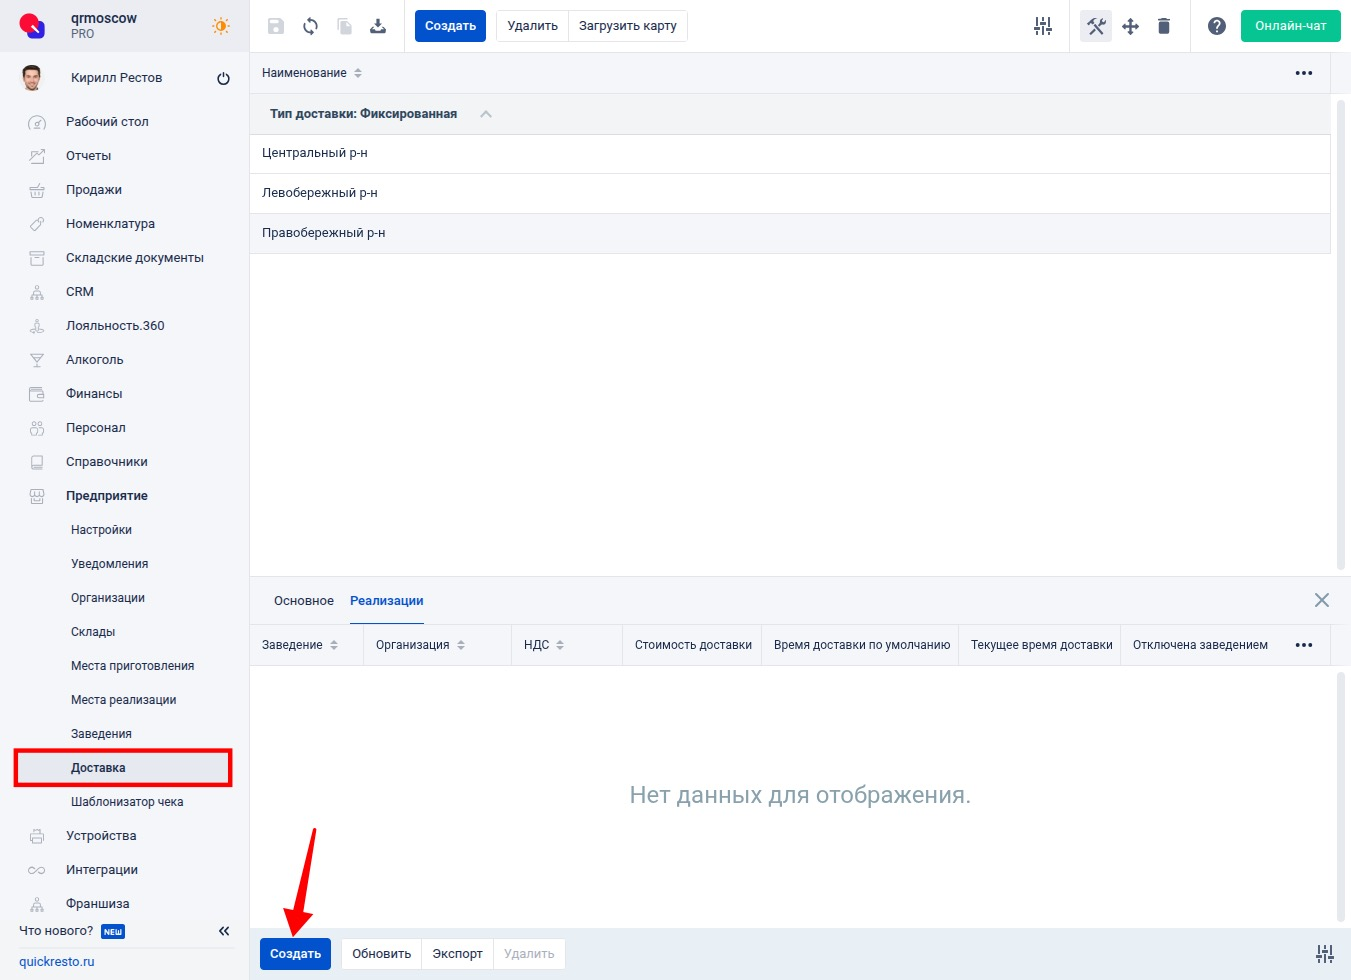Toggle the sun light theme switch
This screenshot has height=980, width=1351.
(x=221, y=26)
